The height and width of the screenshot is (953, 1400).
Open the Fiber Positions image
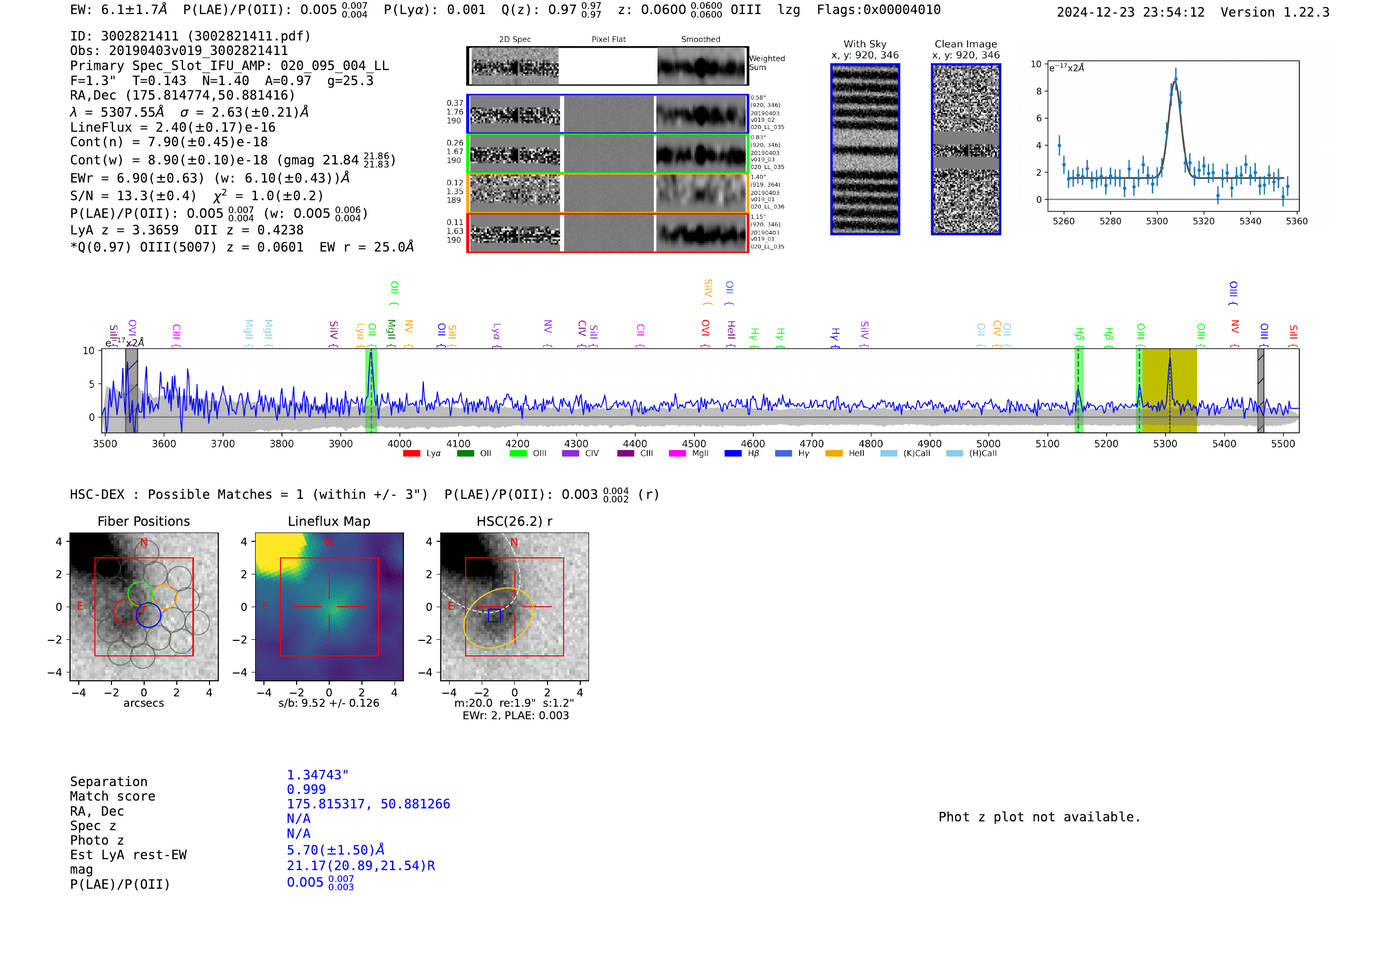pos(143,606)
